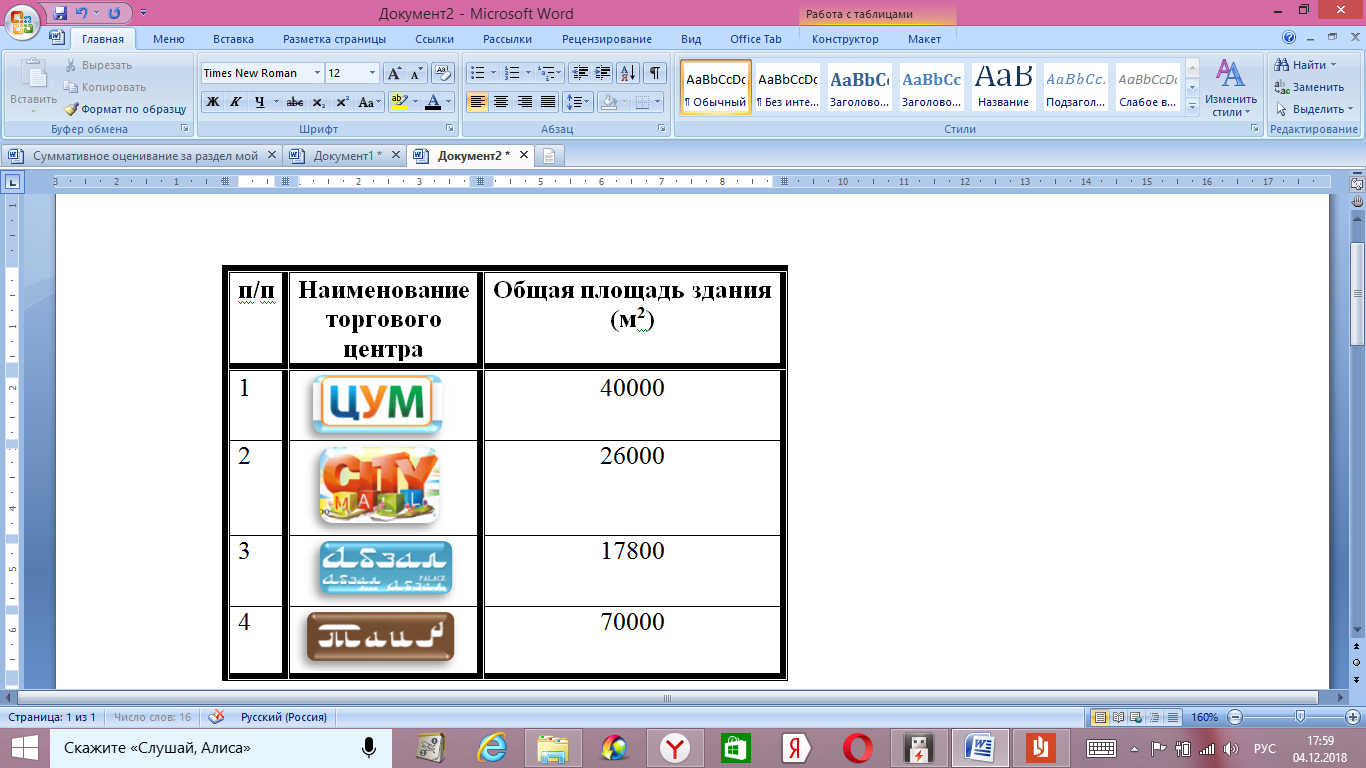Apply superscript formatting

(342, 102)
